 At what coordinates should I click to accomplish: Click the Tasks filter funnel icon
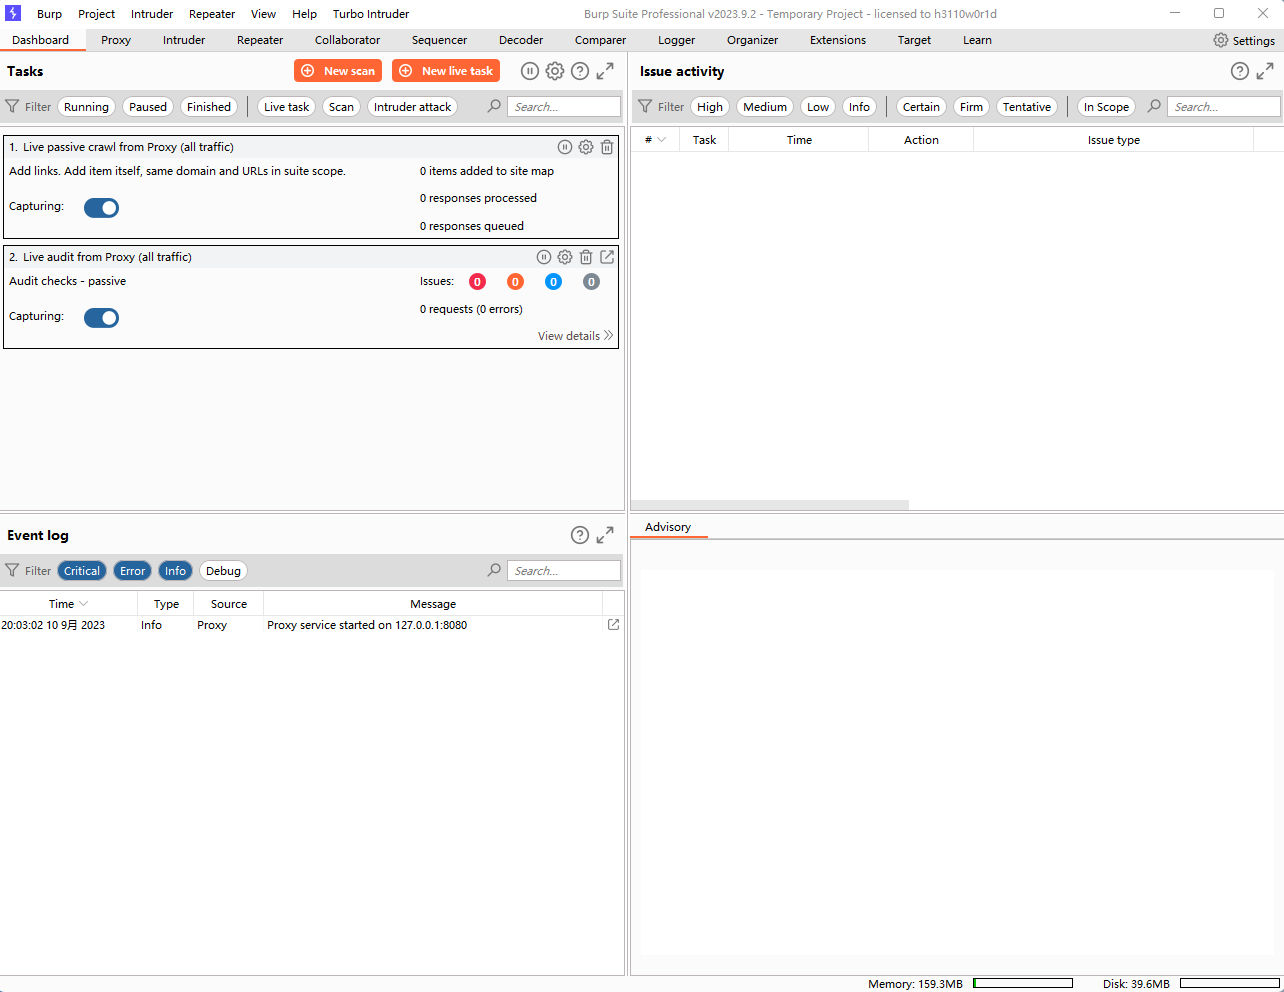click(12, 106)
